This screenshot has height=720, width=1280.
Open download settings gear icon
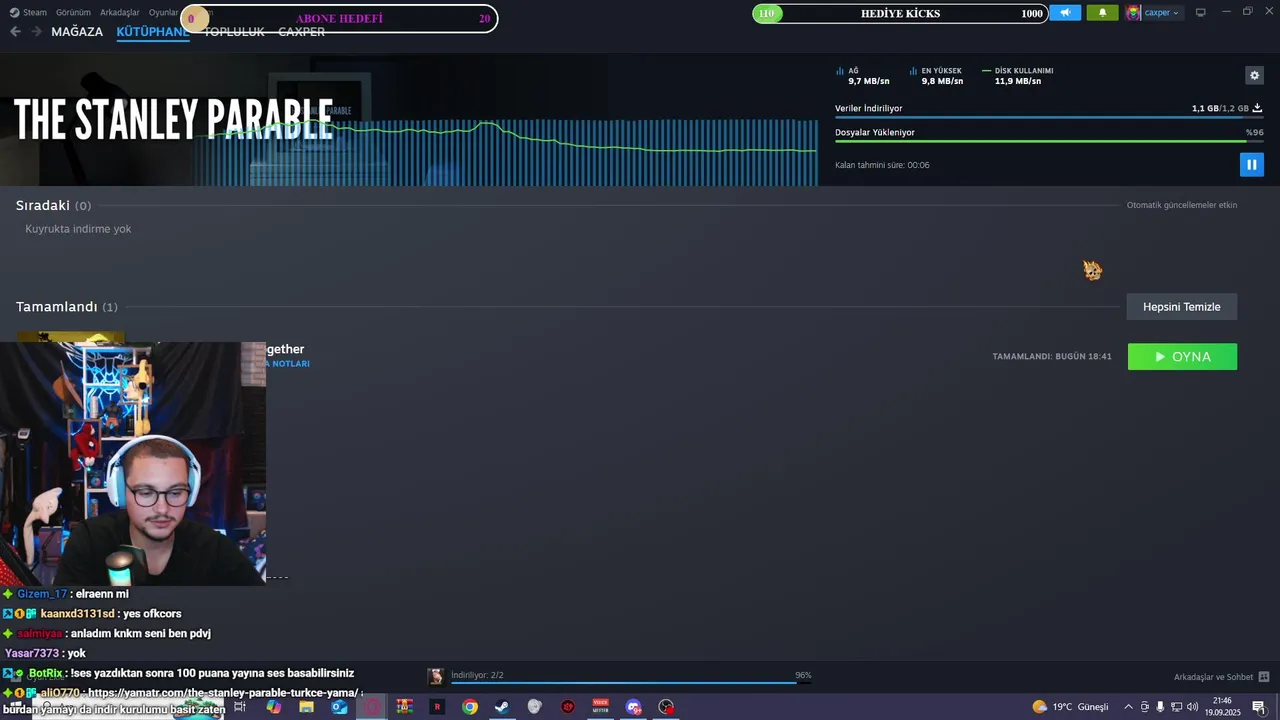point(1254,75)
